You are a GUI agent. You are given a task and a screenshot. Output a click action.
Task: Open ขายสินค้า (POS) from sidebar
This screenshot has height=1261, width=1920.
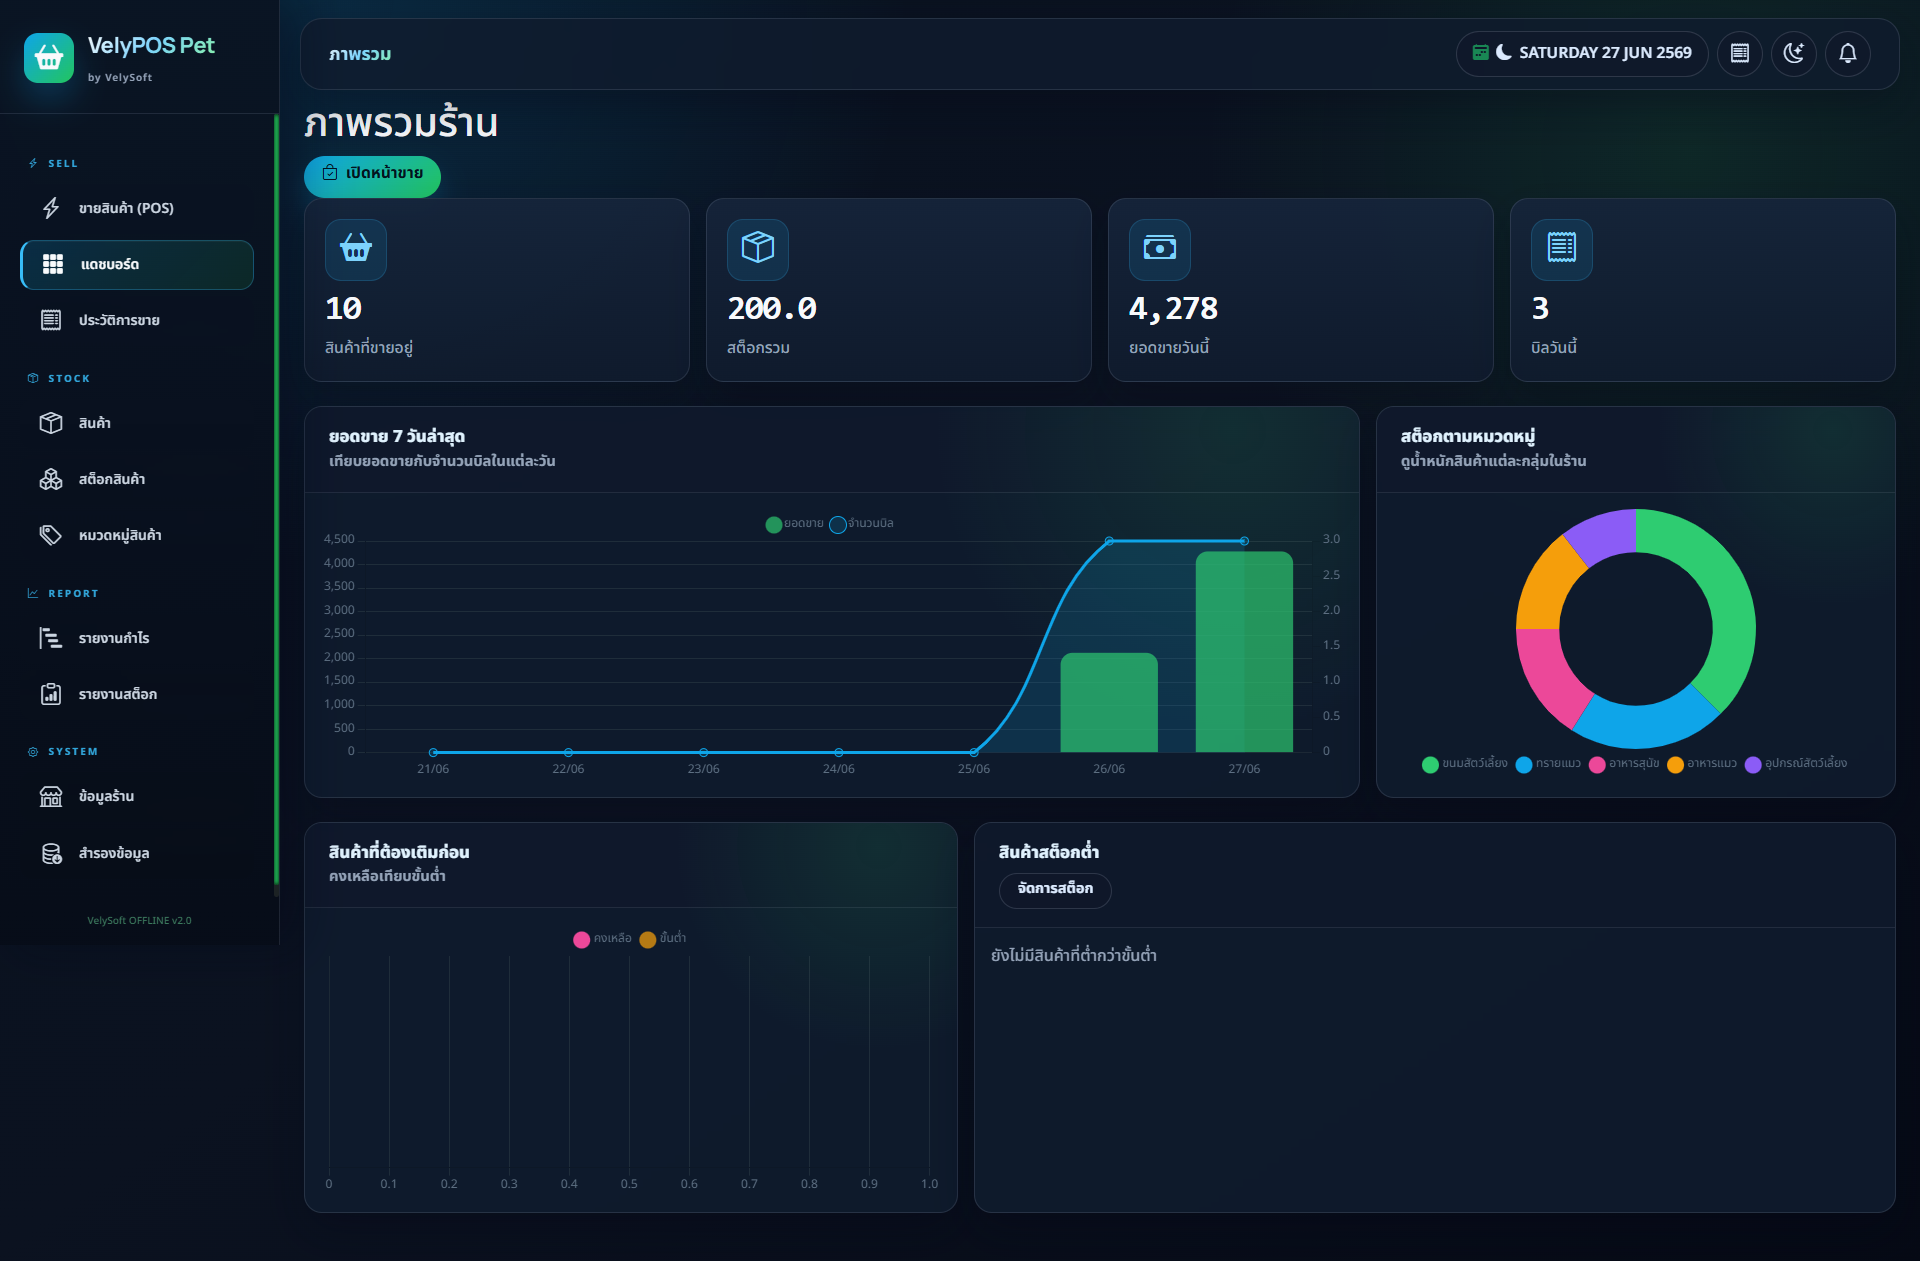pyautogui.click(x=137, y=208)
